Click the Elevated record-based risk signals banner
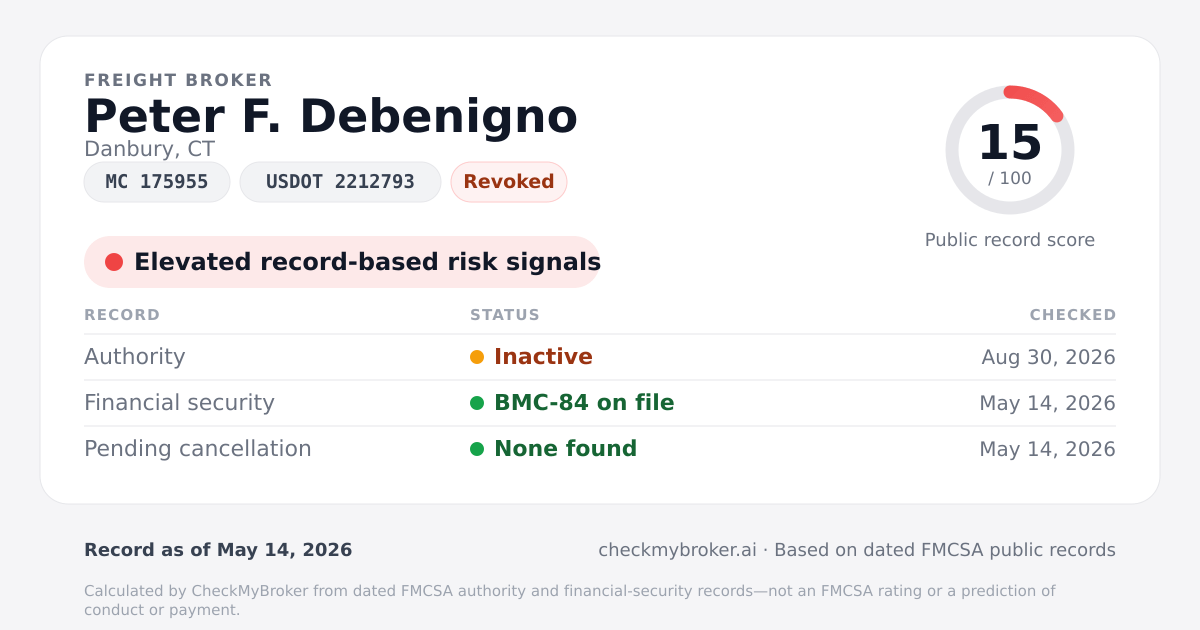 [342, 262]
